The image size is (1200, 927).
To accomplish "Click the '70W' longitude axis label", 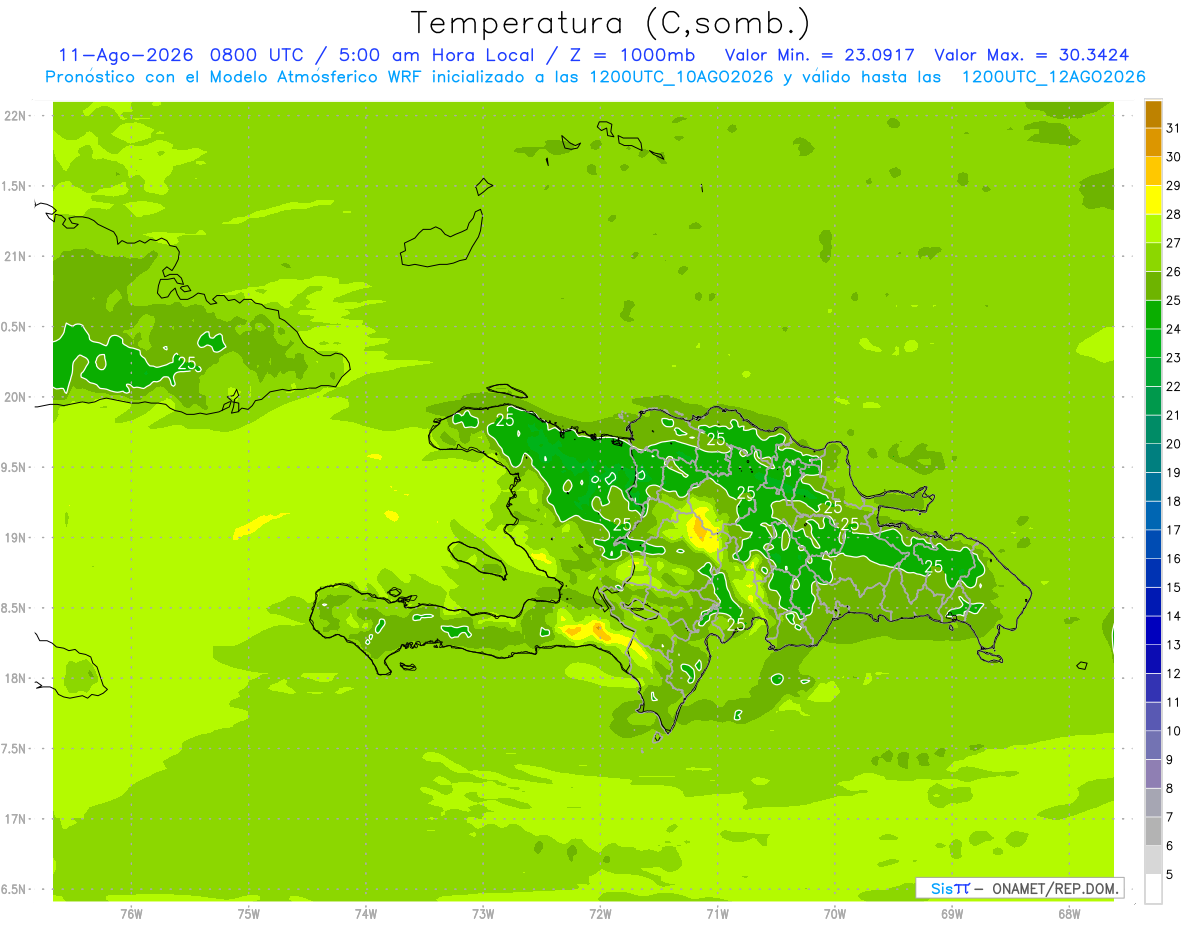I will click(x=834, y=913).
